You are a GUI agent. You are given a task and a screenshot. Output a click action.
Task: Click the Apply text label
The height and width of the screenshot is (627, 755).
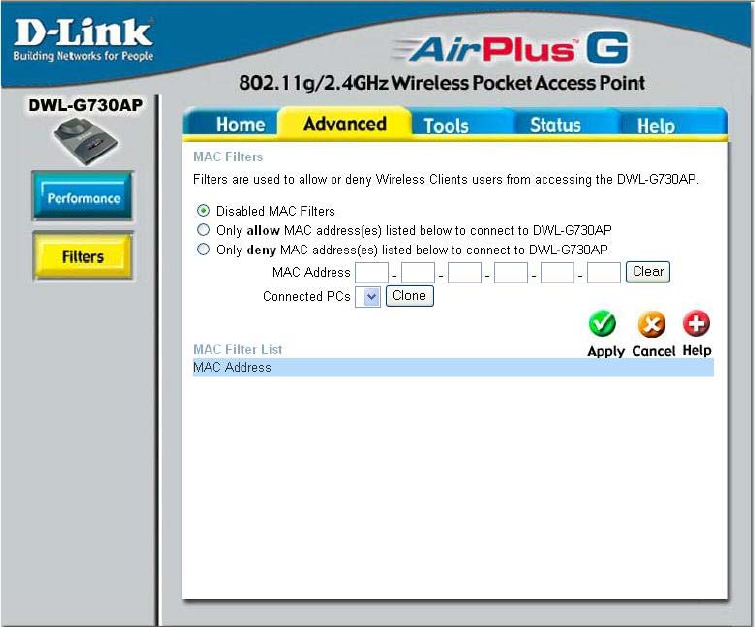click(x=606, y=351)
